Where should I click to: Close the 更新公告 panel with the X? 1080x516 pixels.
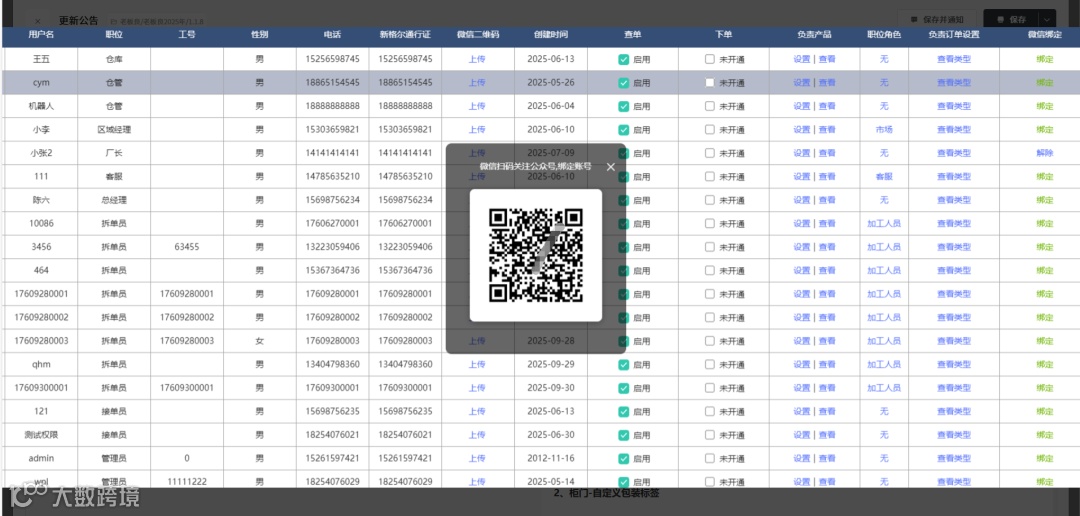pos(37,21)
